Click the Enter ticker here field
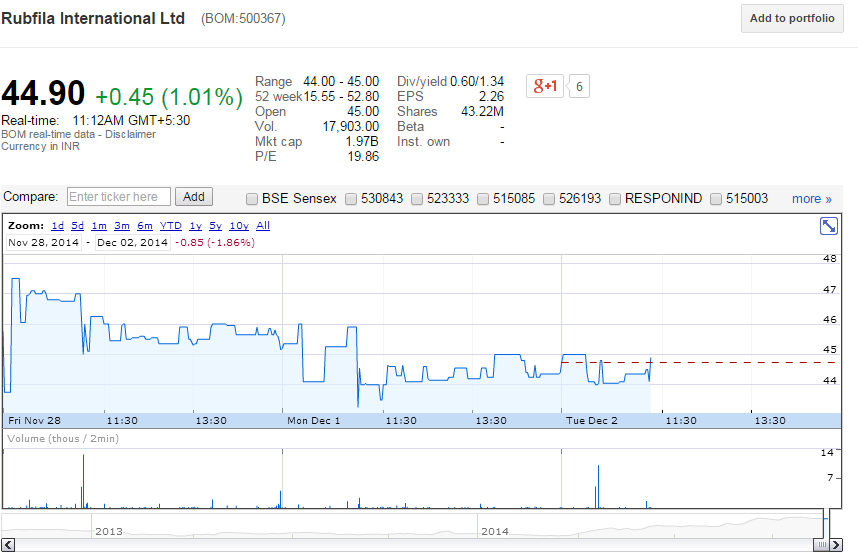Image resolution: width=858 pixels, height=557 pixels. (119, 197)
